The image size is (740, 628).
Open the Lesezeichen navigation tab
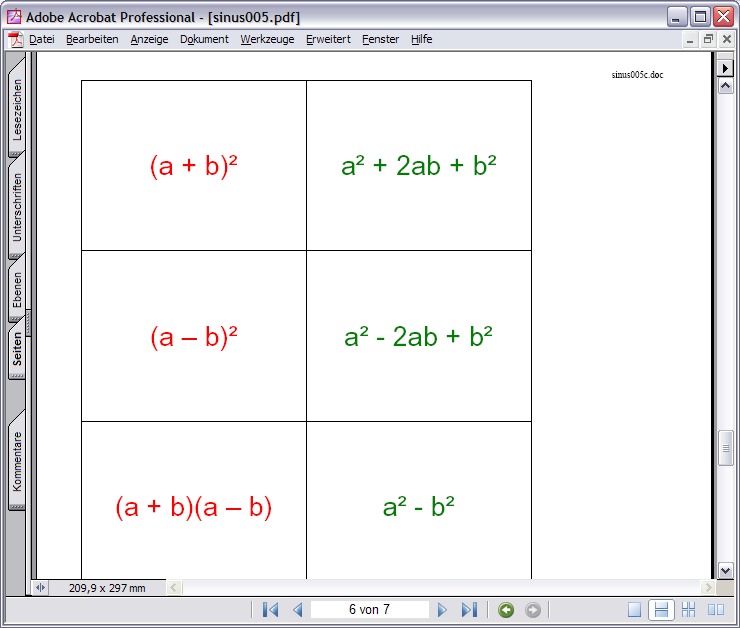[x=17, y=109]
